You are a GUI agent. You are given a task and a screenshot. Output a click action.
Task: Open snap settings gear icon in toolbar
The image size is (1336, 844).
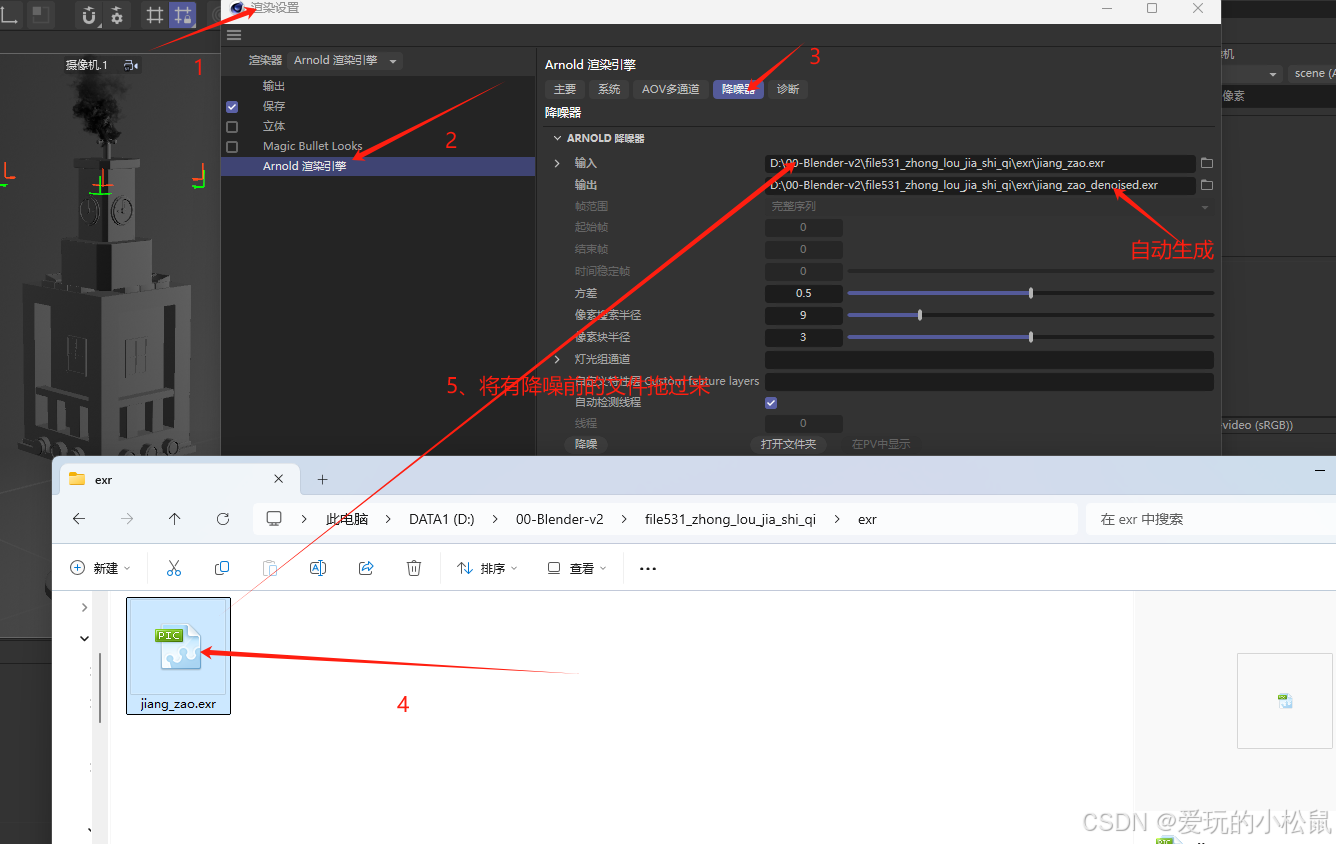point(117,15)
